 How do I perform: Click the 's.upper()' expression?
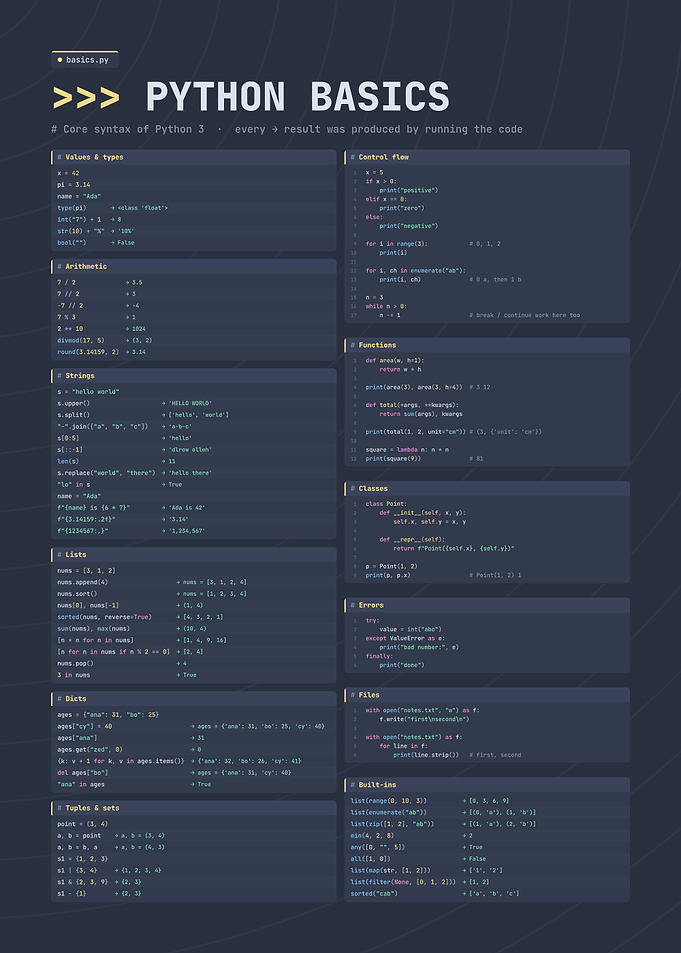point(74,404)
